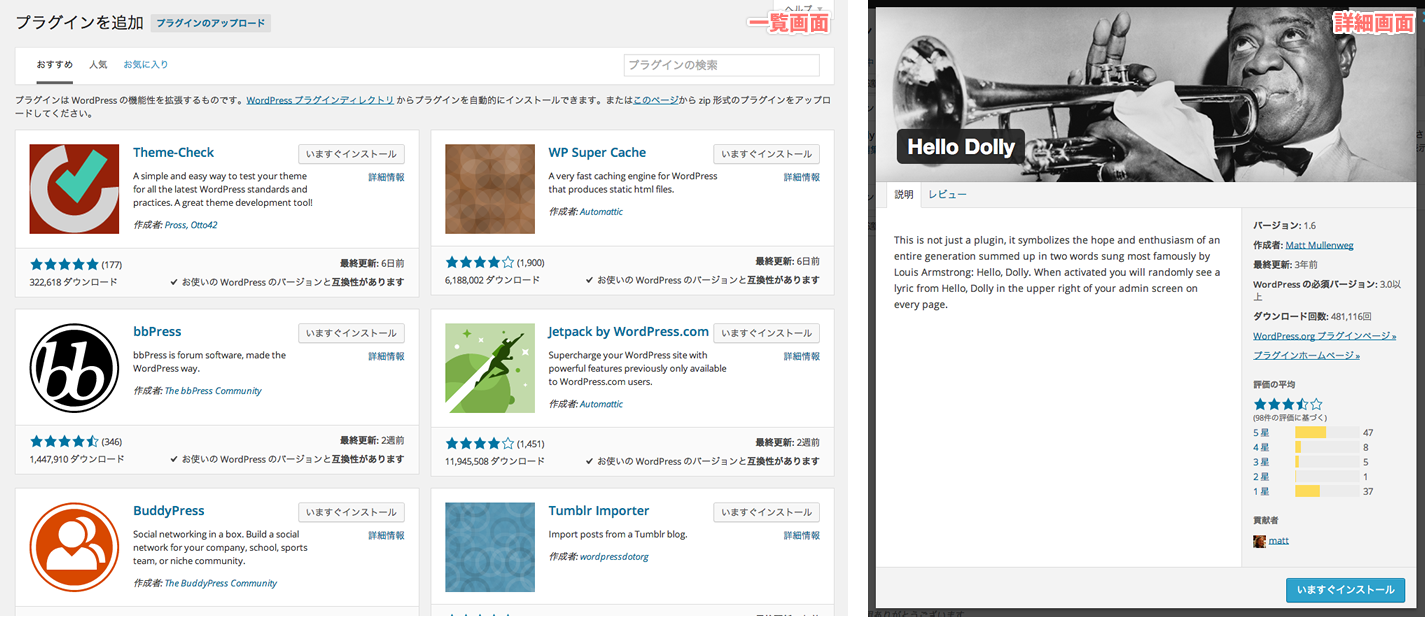Filter reviews by 4 星 link
1425x617 pixels.
pyautogui.click(x=1261, y=447)
